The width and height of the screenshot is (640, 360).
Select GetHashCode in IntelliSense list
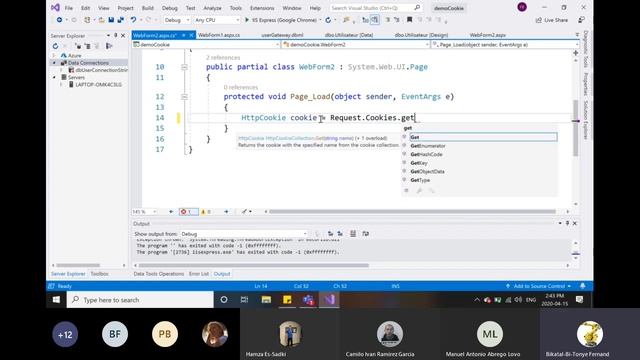tap(426, 154)
